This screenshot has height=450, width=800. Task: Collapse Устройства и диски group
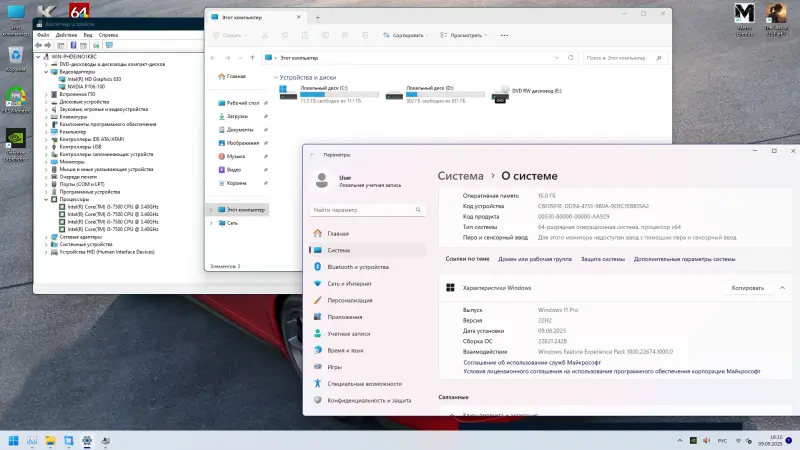(276, 78)
